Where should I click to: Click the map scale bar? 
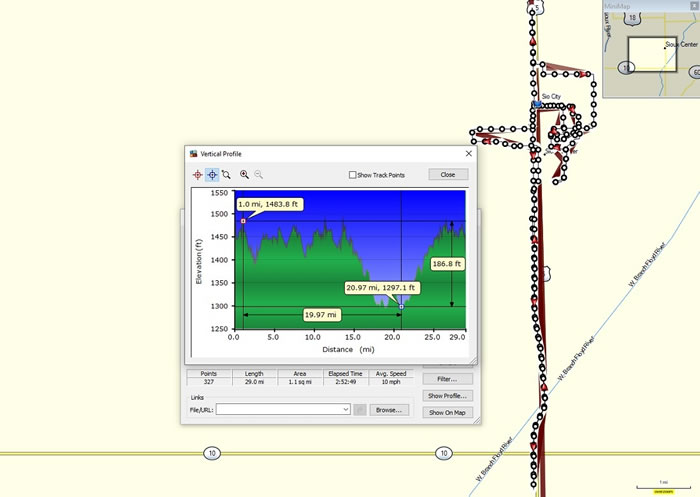click(x=663, y=487)
